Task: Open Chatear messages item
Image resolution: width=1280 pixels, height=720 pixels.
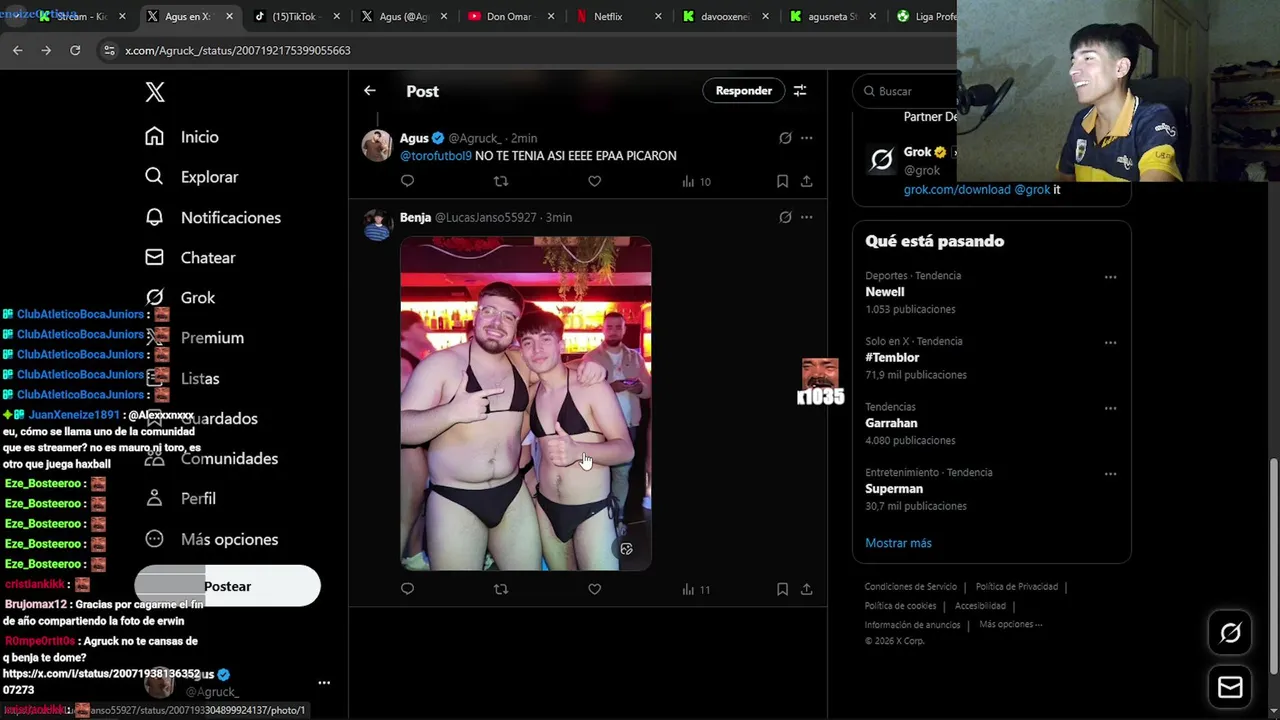Action: point(190,257)
